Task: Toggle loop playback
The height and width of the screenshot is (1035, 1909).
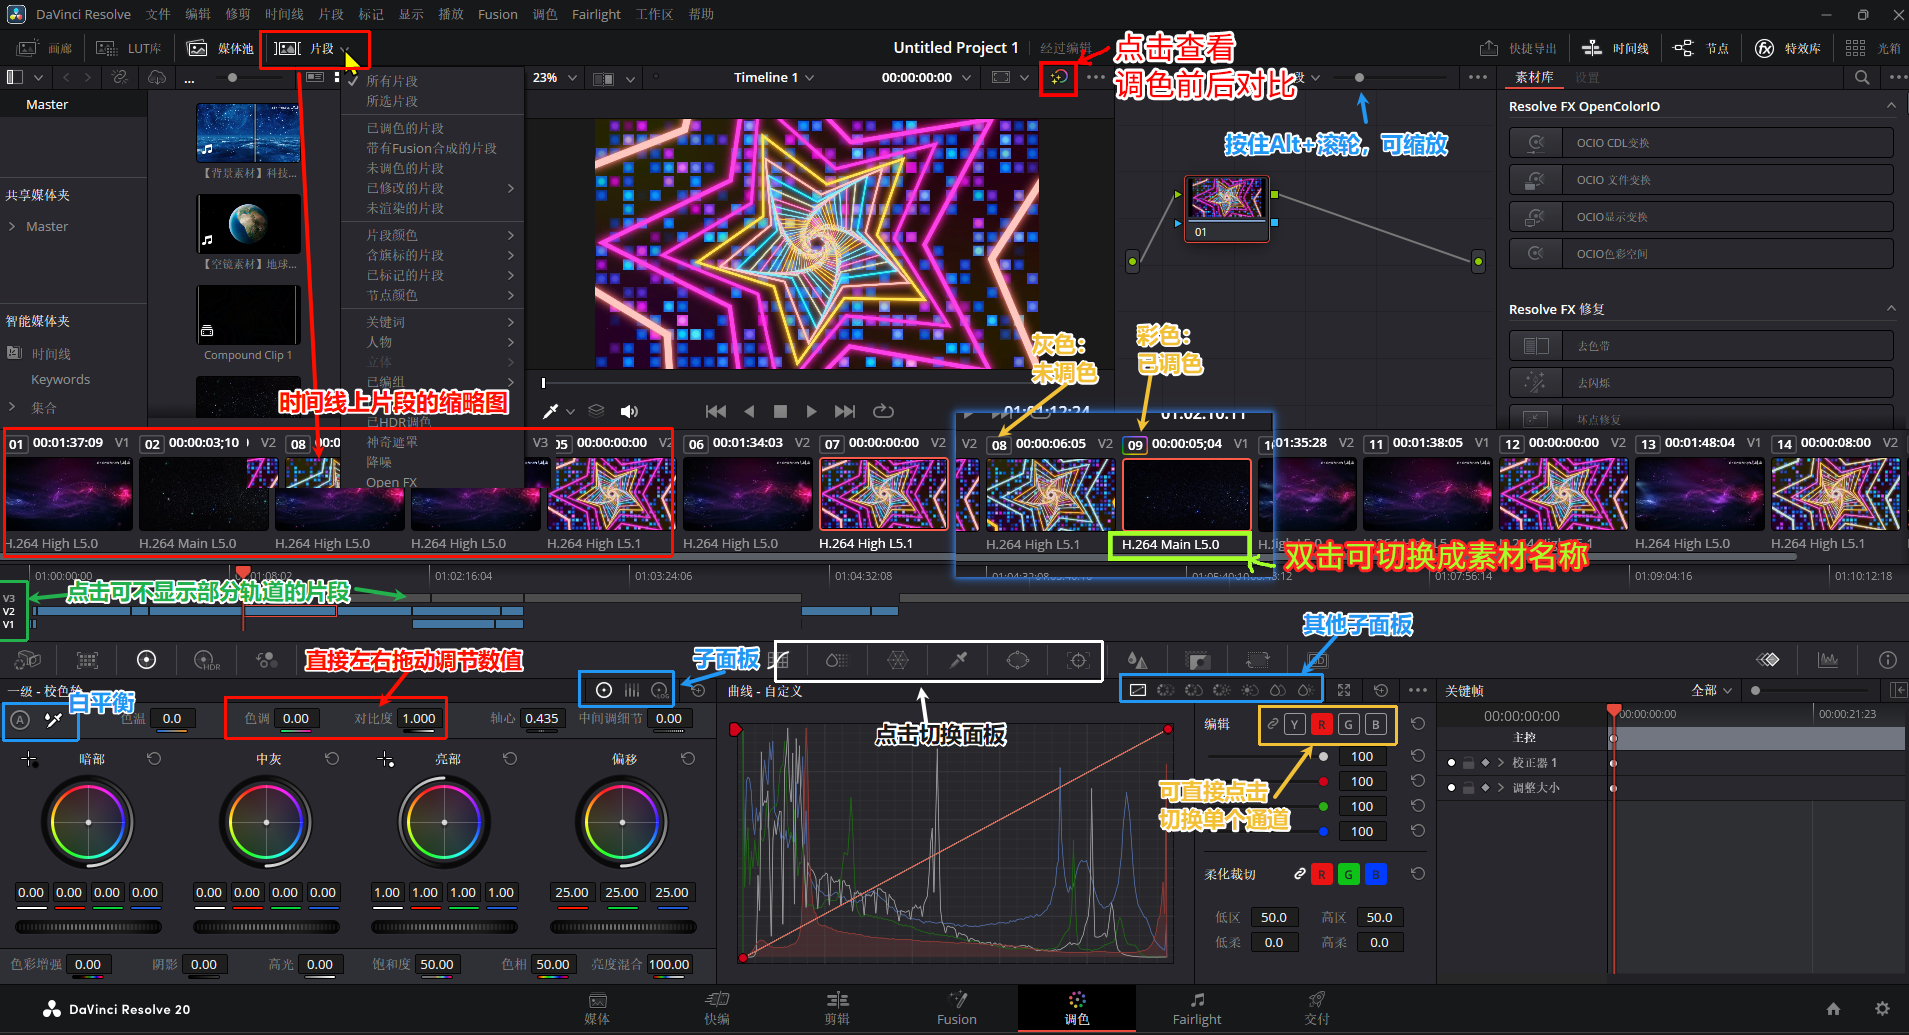Action: (x=883, y=411)
